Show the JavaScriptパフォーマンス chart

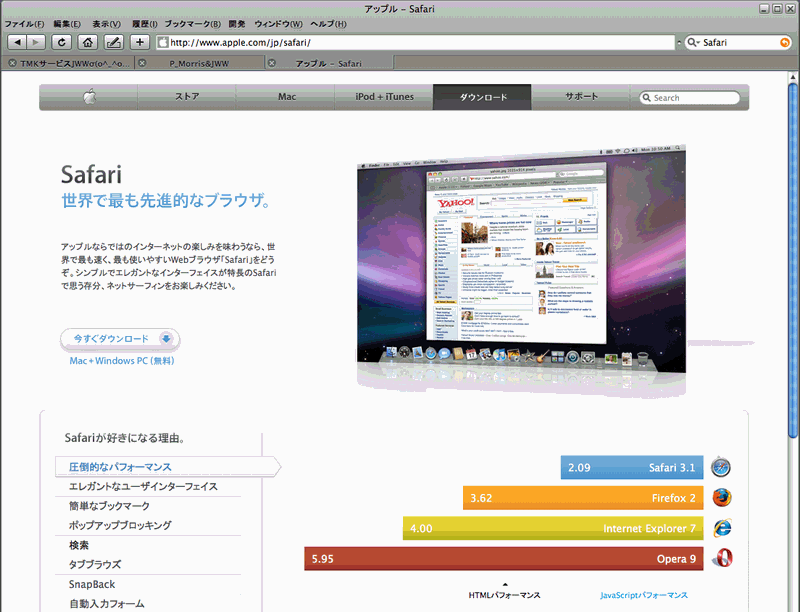tap(644, 595)
